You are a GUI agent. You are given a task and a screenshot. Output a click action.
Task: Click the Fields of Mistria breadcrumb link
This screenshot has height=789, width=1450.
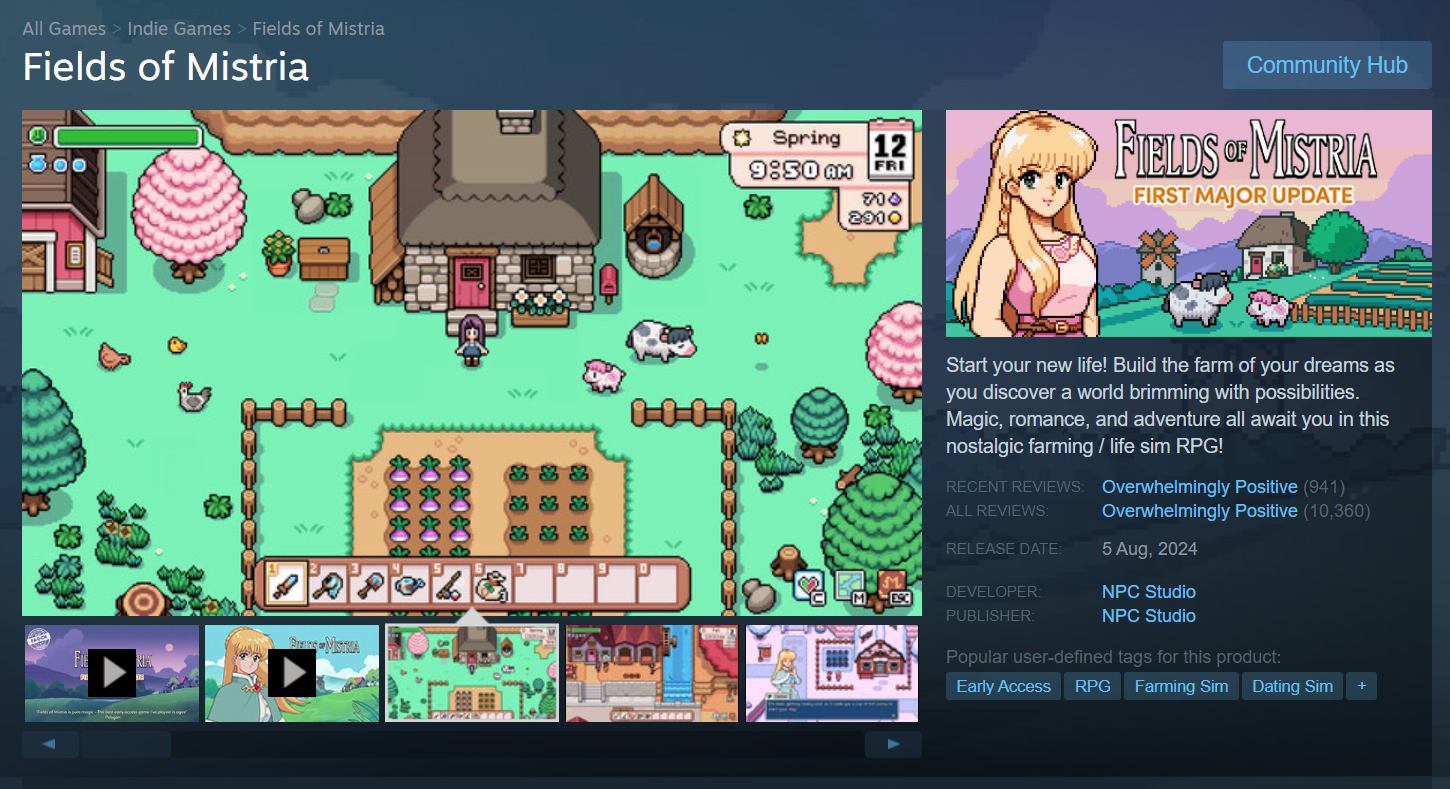tap(318, 29)
